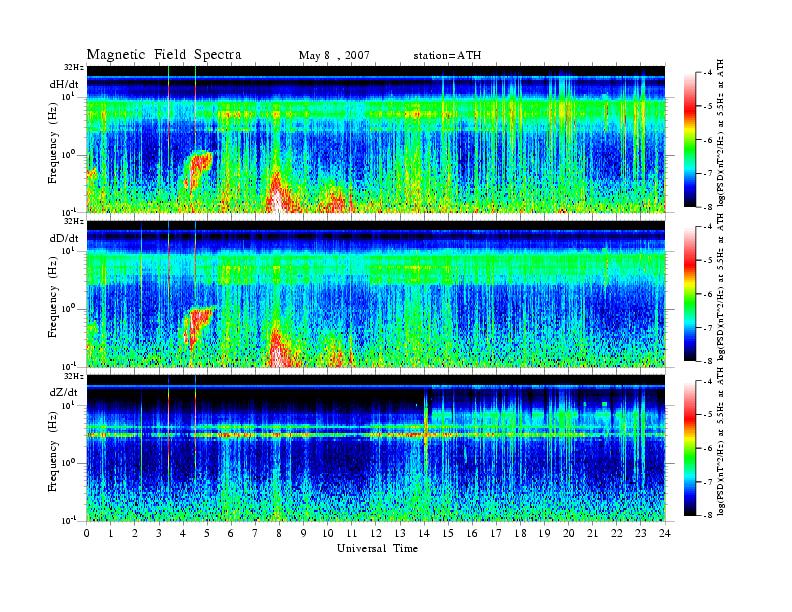
Task: Click the red burst near 4-5 UT in dH/dt panel
Action: coord(199,167)
